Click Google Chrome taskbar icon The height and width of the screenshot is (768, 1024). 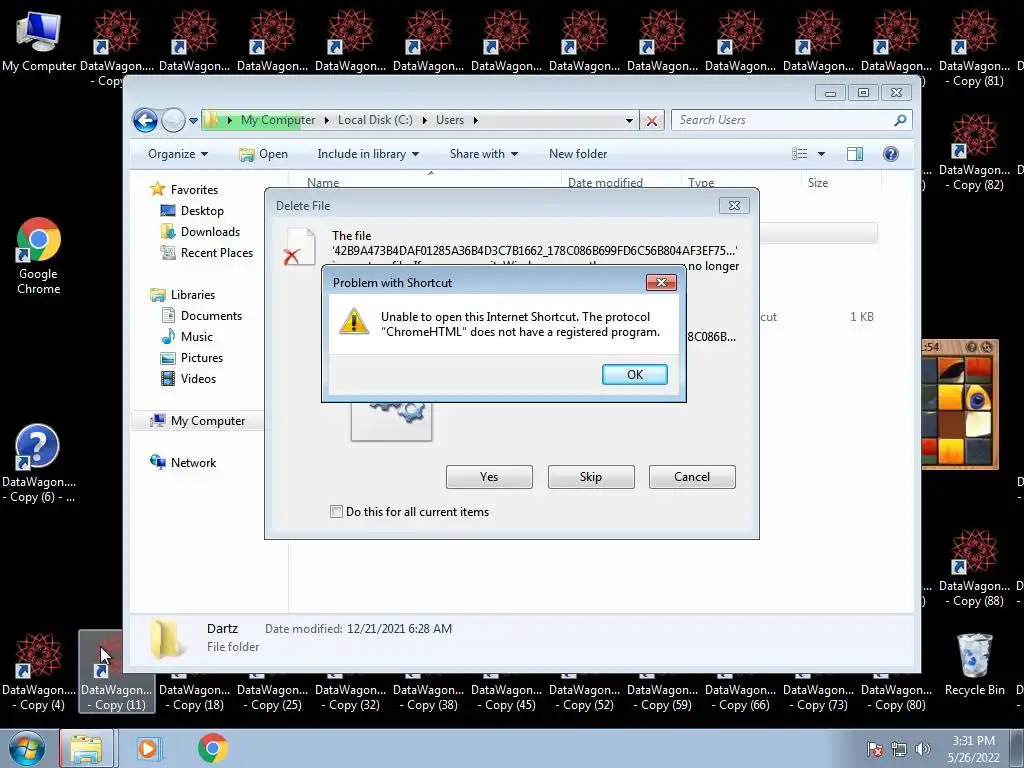click(213, 748)
